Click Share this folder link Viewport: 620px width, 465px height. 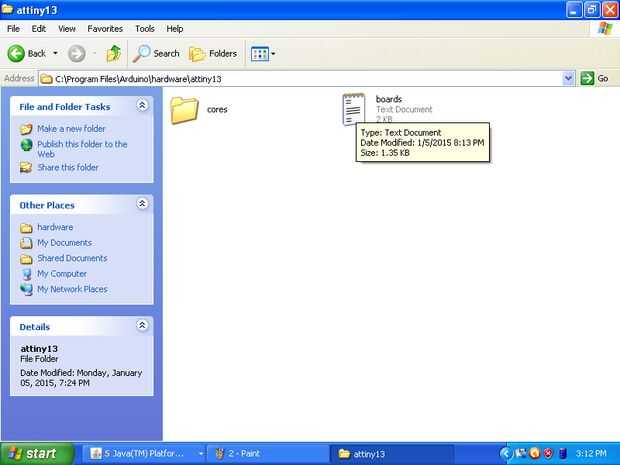(68, 168)
